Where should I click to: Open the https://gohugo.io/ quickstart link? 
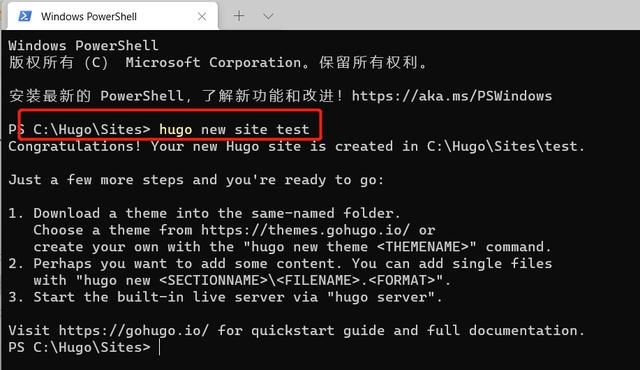click(133, 330)
